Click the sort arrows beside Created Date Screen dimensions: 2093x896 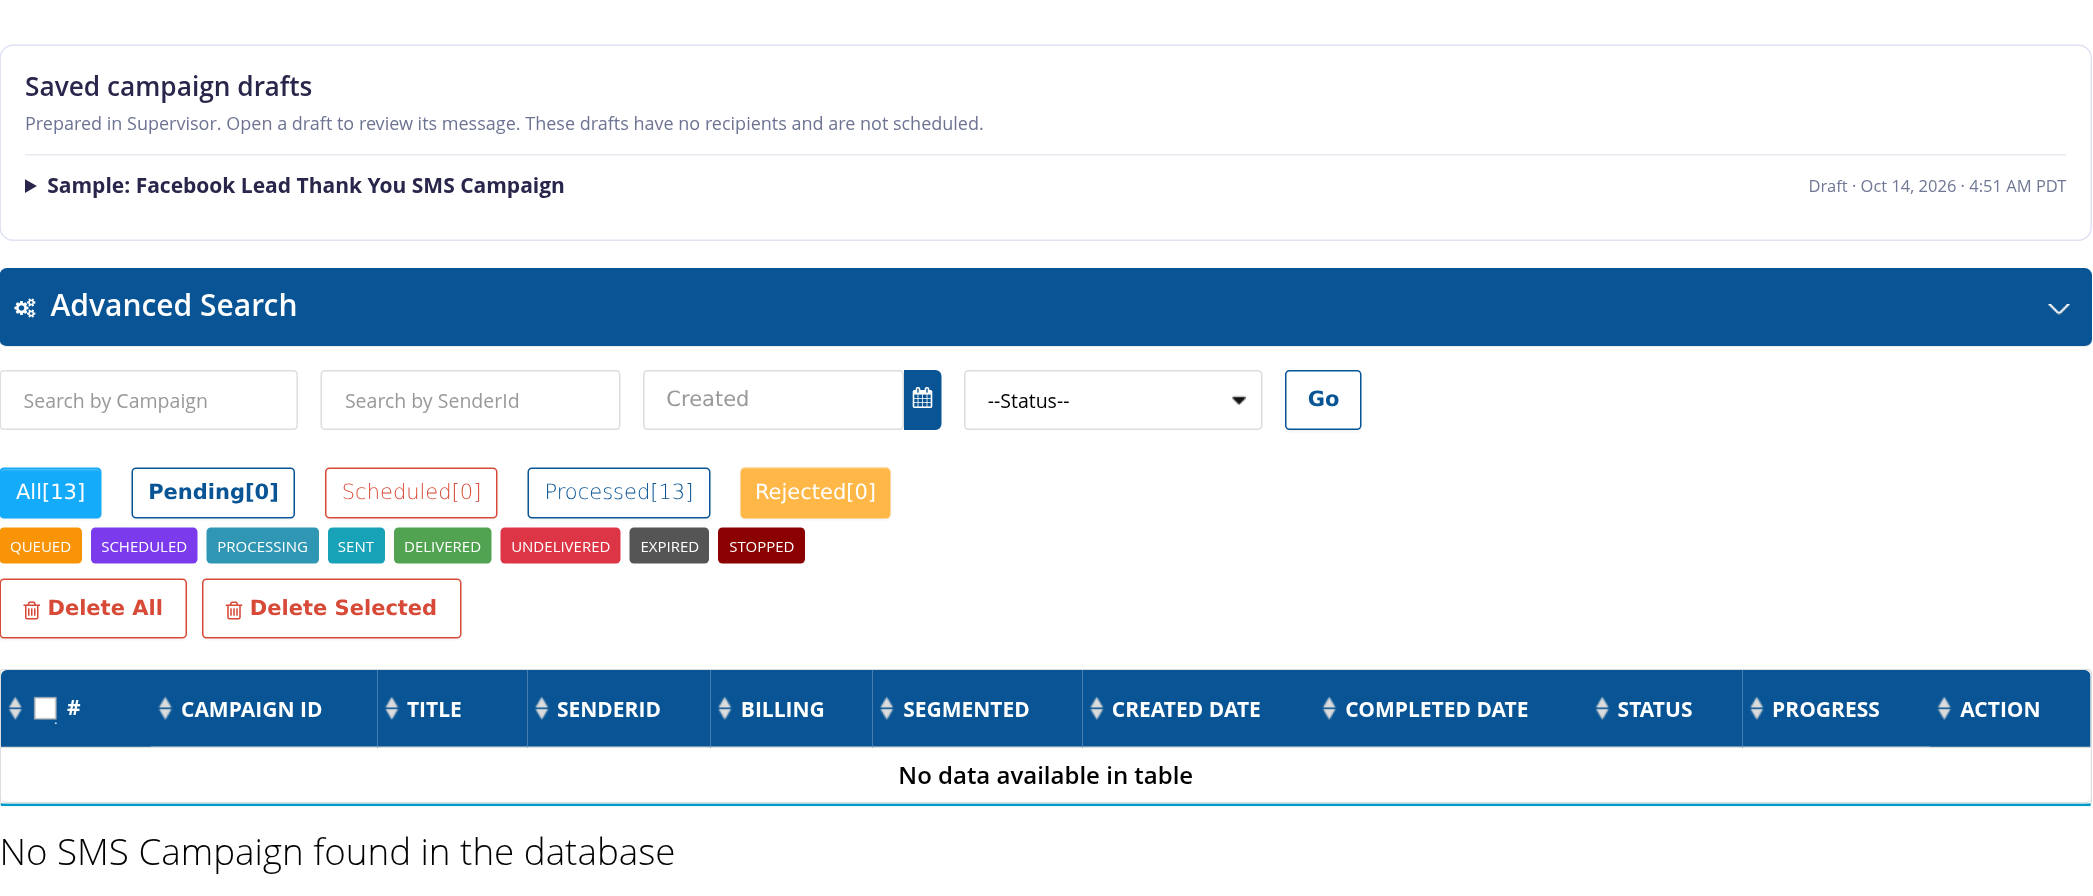click(x=1097, y=709)
